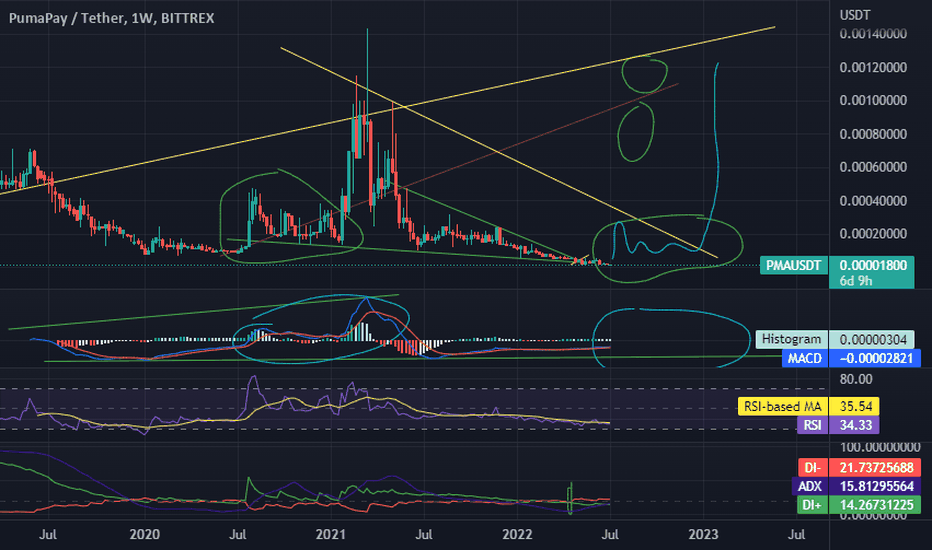Click the 0.00120000 price axis level

[873, 67]
